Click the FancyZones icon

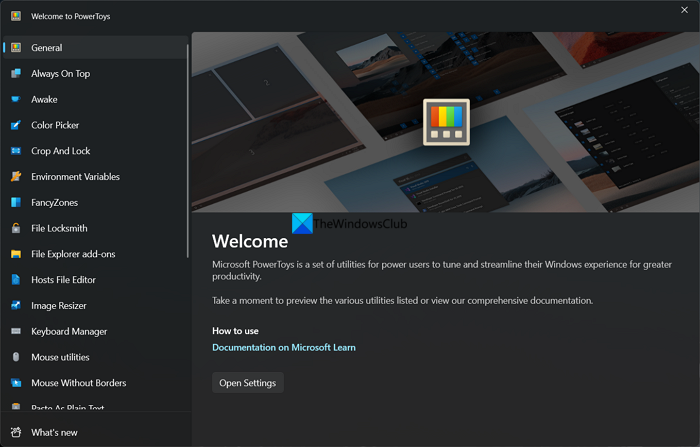coord(16,202)
